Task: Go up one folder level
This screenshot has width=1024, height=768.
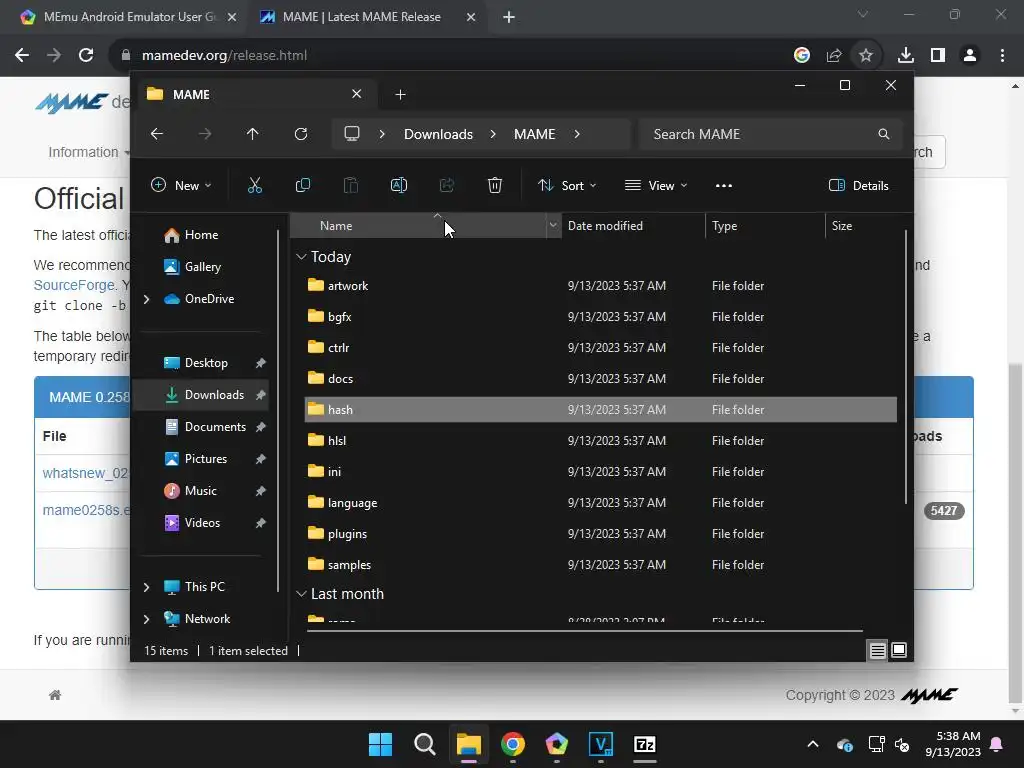Action: point(253,134)
